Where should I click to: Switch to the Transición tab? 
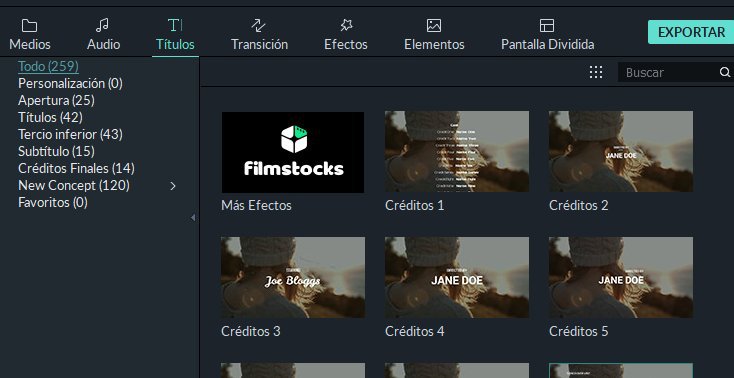259,35
